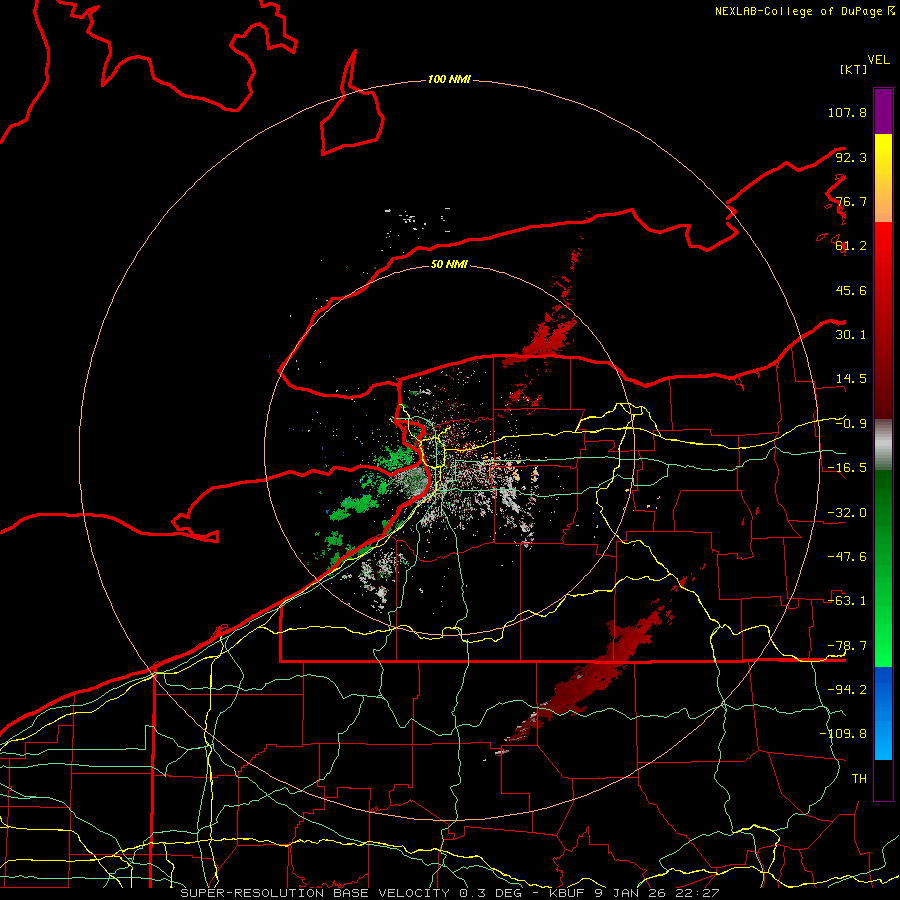The width and height of the screenshot is (900, 900).
Task: Click the '-16.5' velocity scale value
Action: click(847, 468)
